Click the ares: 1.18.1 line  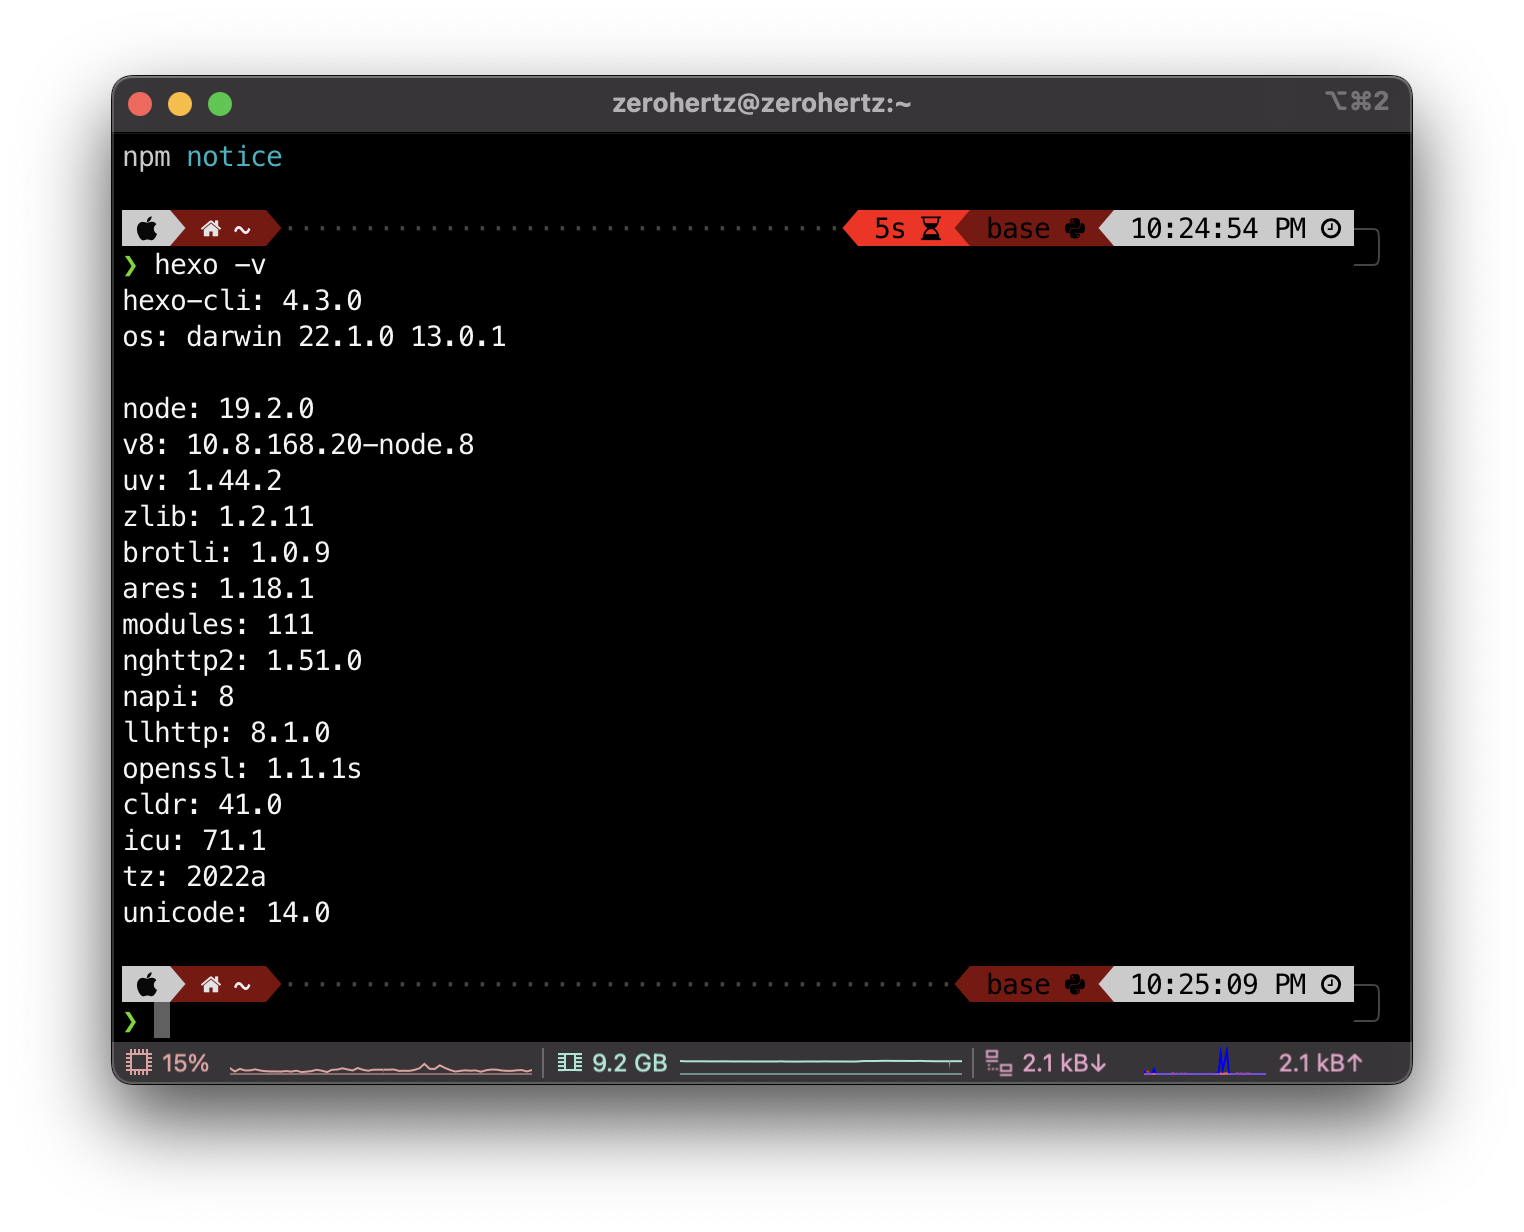(218, 589)
